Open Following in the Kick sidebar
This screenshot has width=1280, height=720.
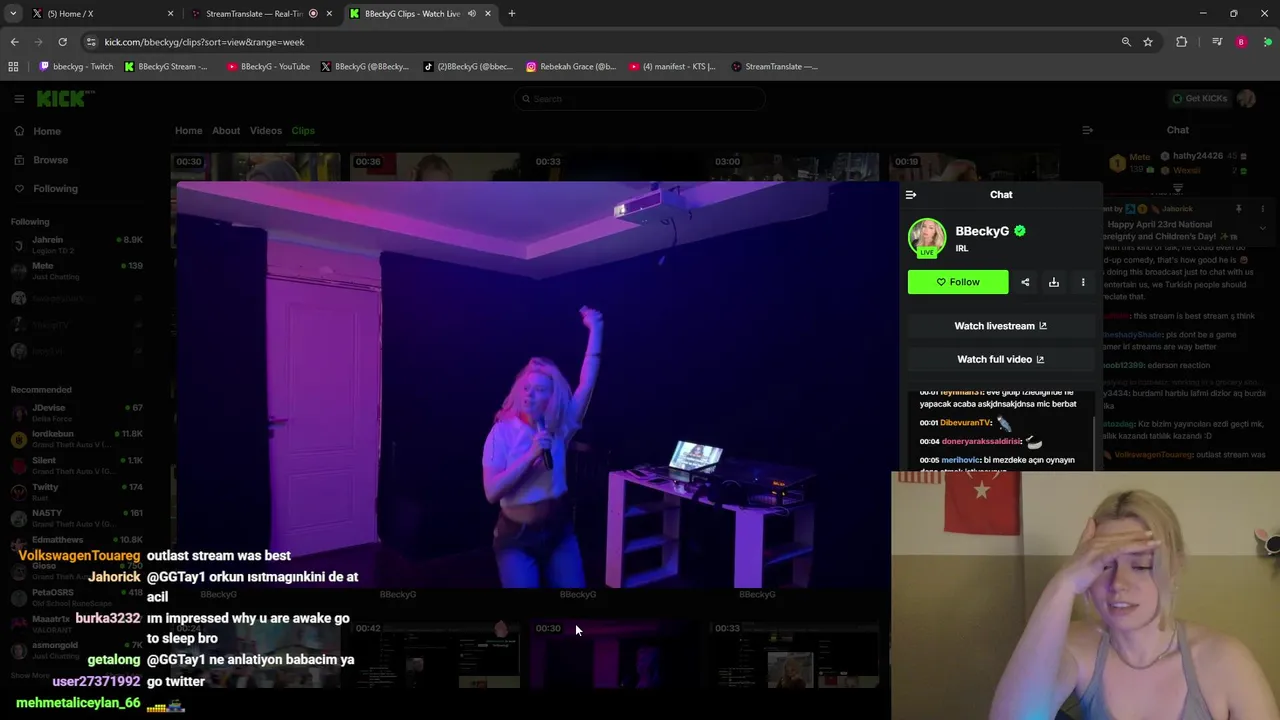pyautogui.click(x=55, y=188)
